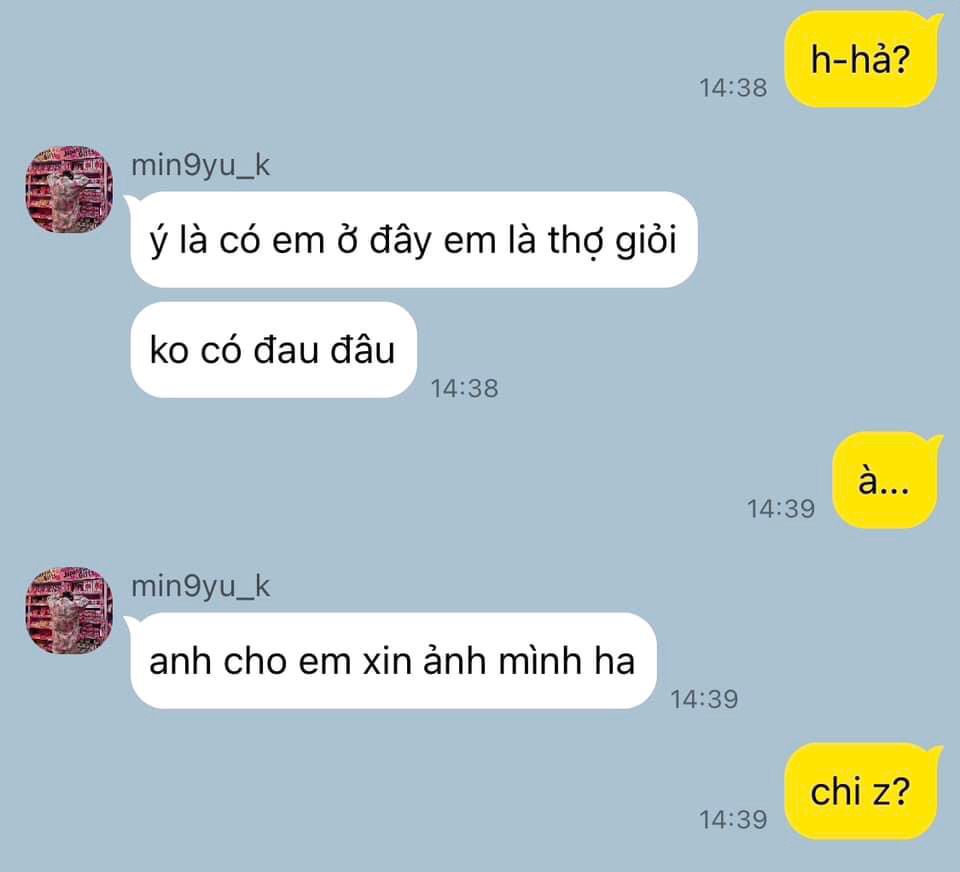
Task: Open min9yu_k's avatar beside 'xin ảnh' message
Action: [x=69, y=611]
